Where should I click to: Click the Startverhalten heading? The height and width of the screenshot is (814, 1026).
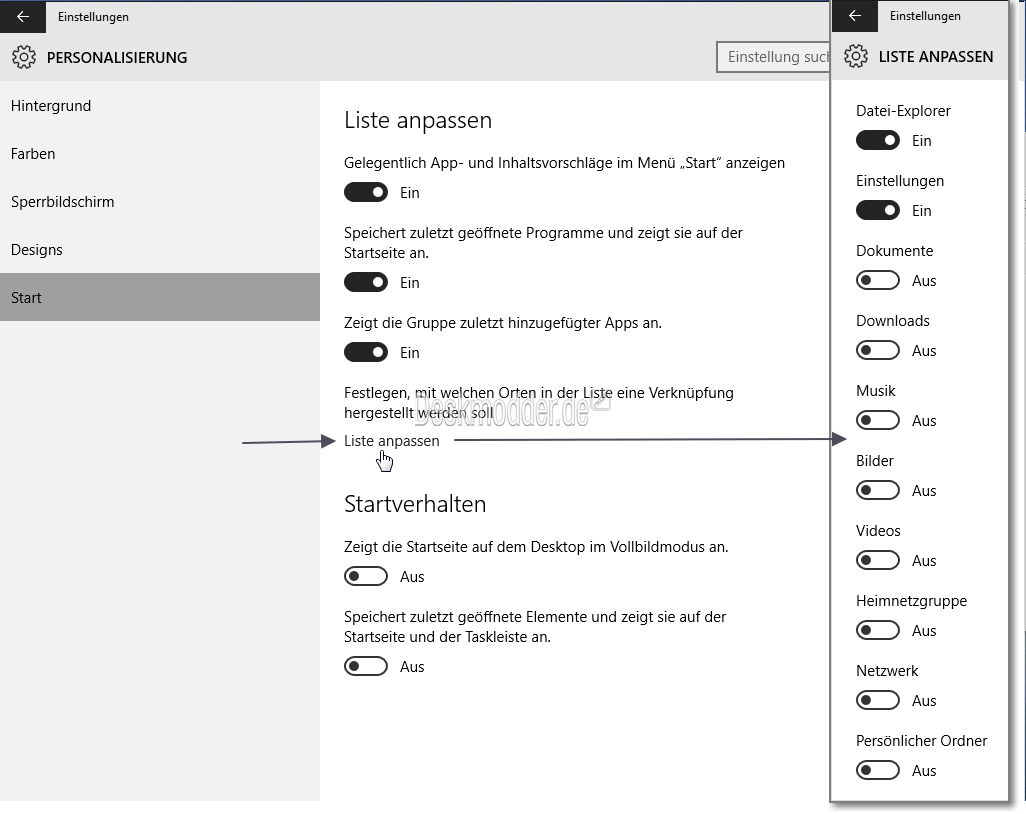[x=415, y=504]
